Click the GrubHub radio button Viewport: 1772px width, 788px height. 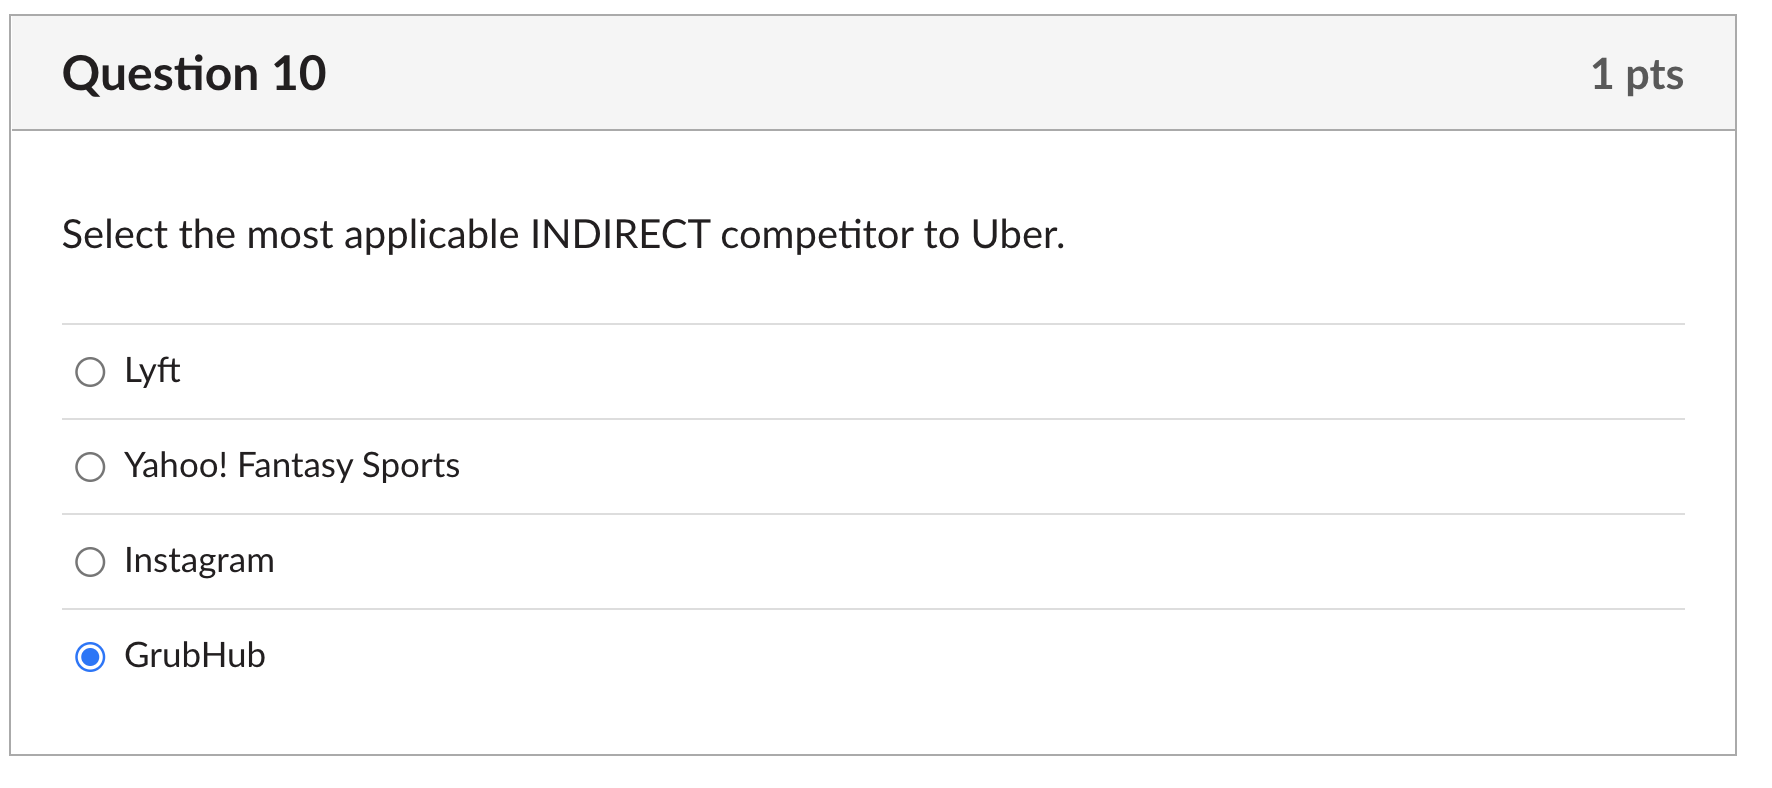[x=90, y=656]
